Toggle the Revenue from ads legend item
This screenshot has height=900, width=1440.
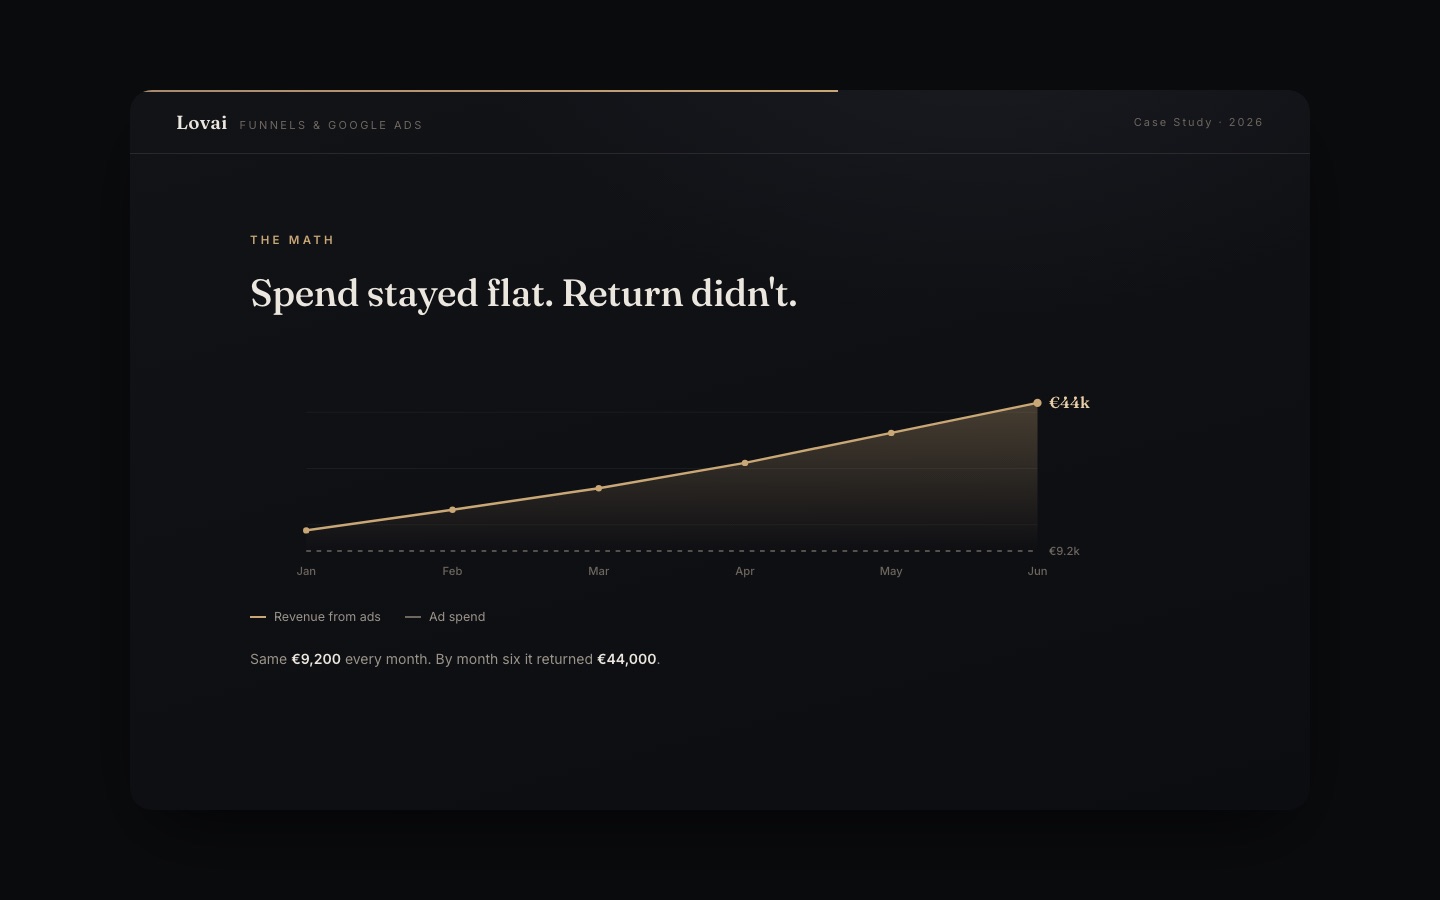coord(315,617)
